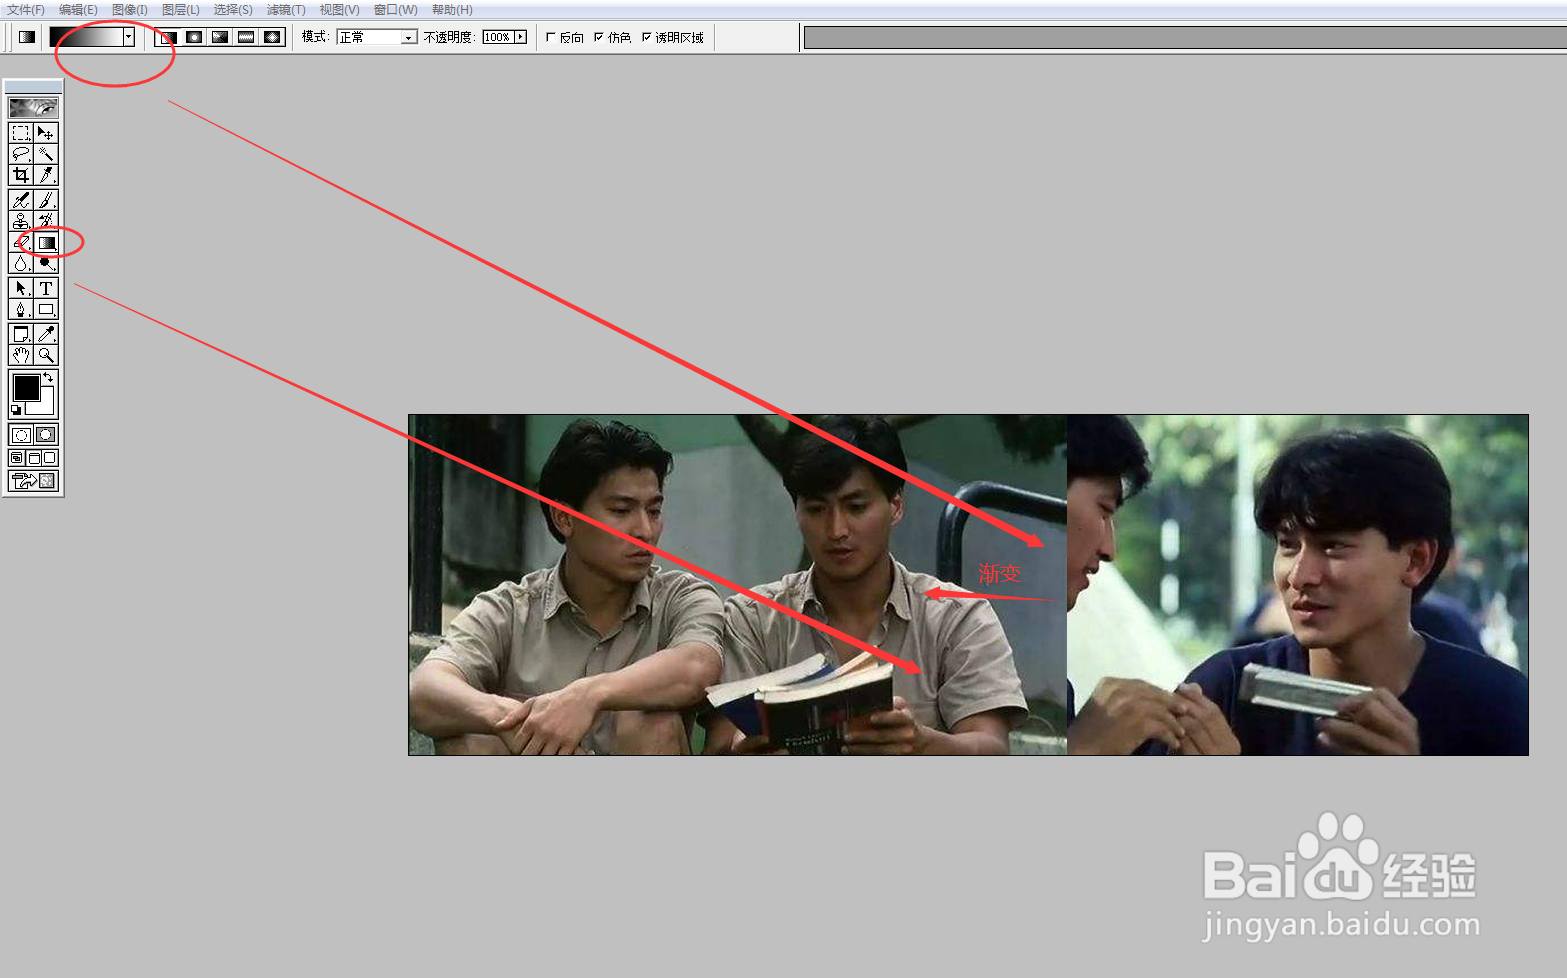Select the Type tool
The image size is (1567, 978).
click(46, 288)
